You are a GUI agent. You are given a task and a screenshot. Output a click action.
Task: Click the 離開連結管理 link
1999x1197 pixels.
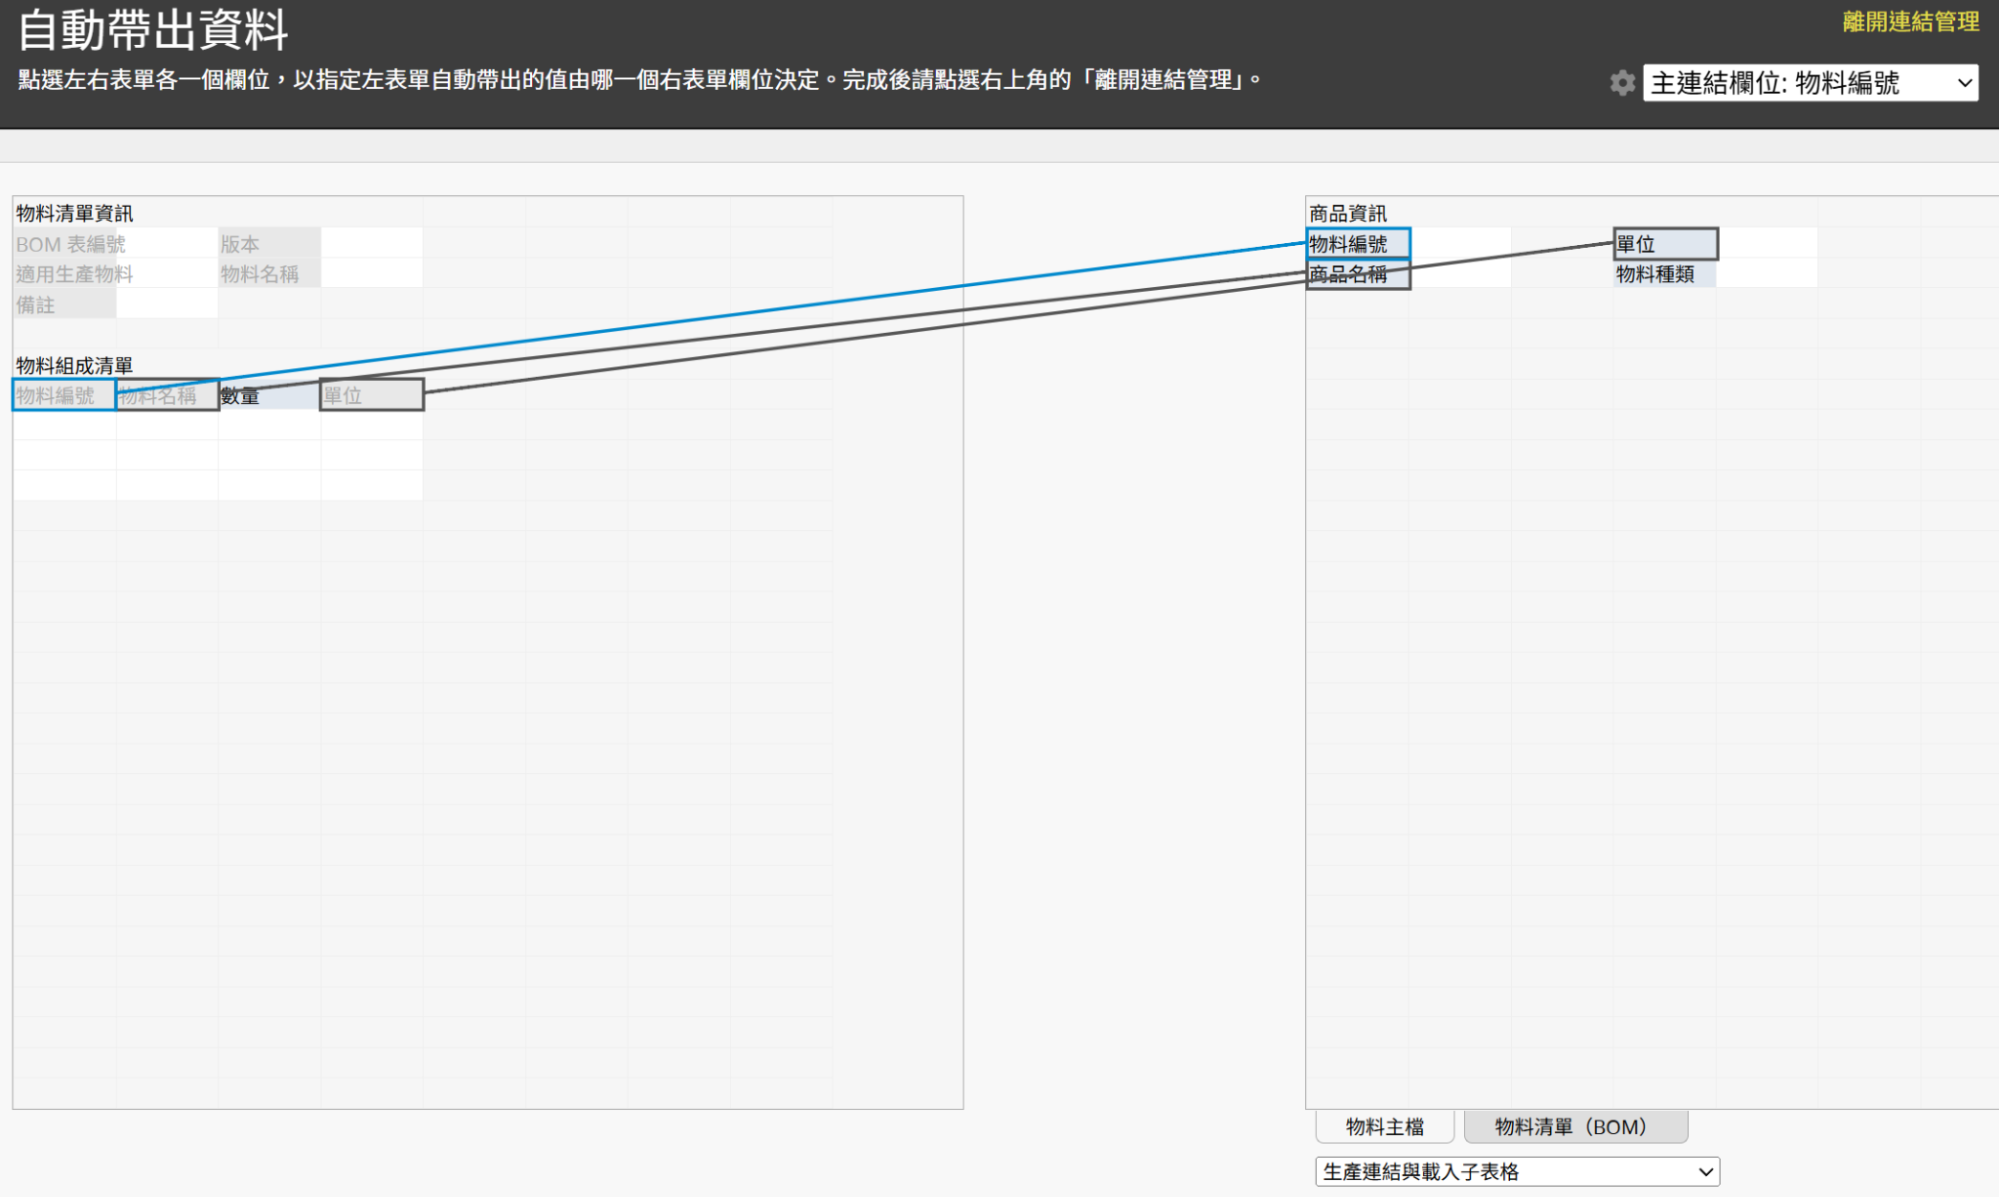[1910, 22]
